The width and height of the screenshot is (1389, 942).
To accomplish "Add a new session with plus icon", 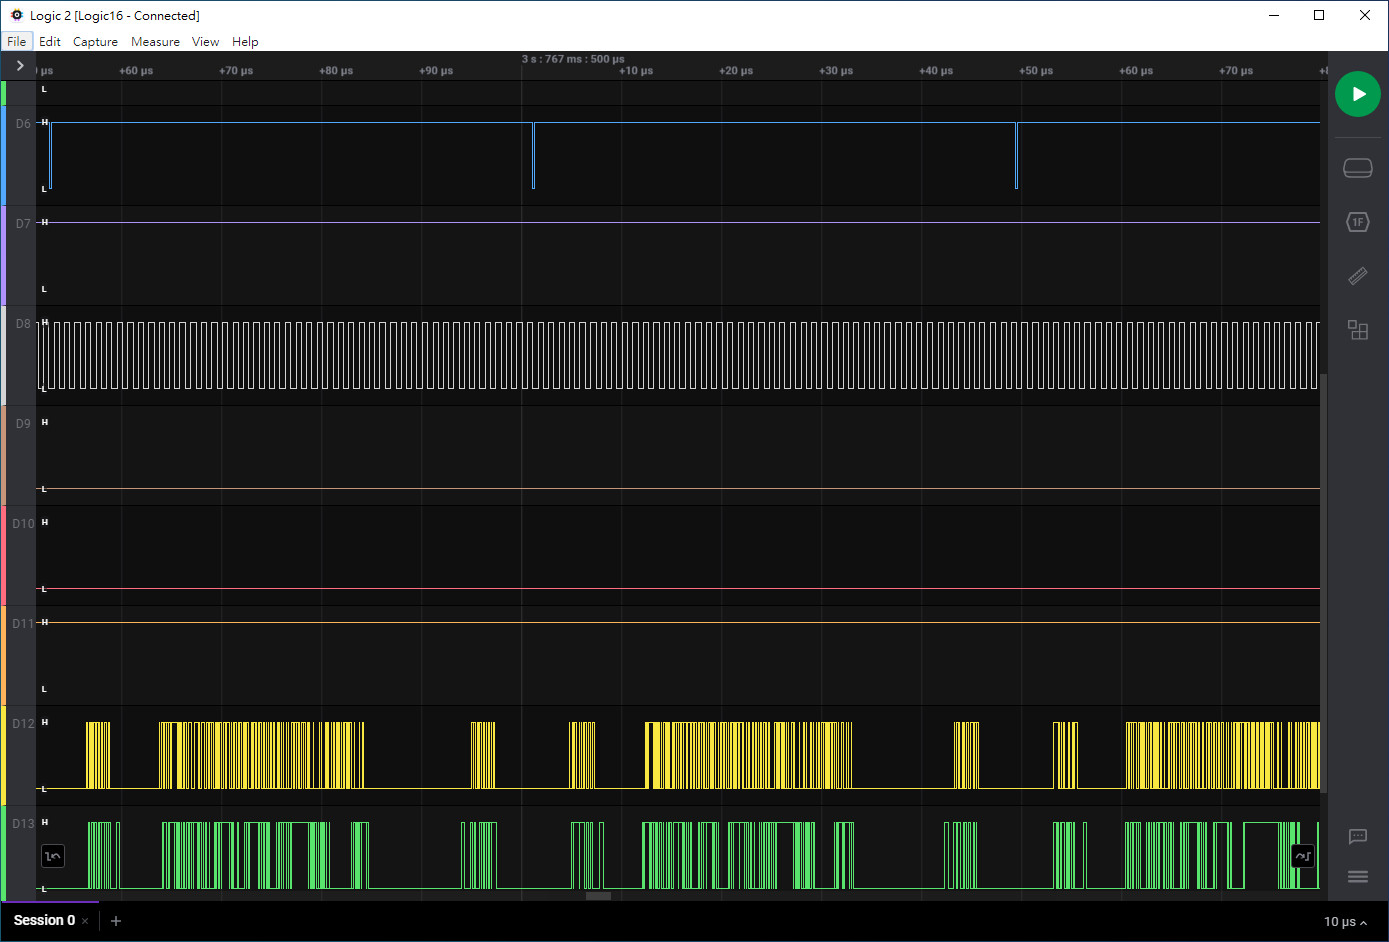I will point(116,921).
